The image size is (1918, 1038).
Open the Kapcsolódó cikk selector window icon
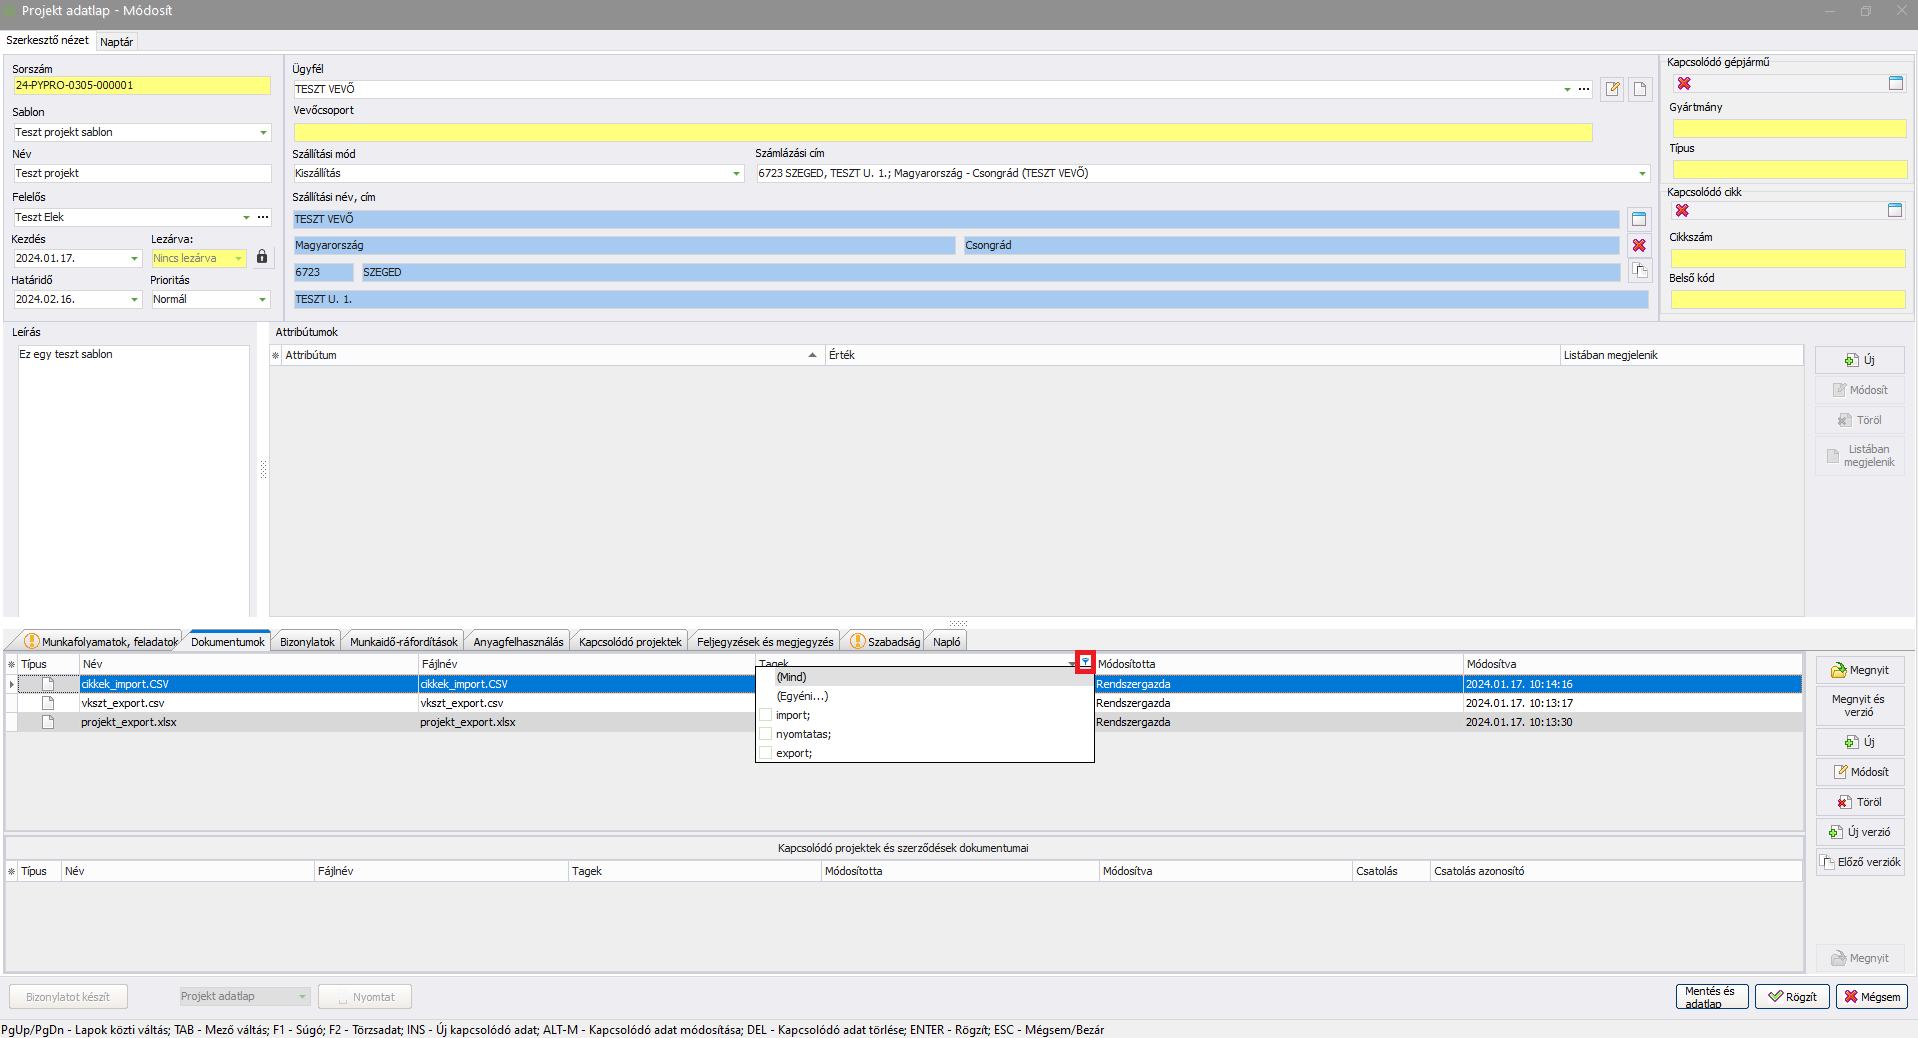pos(1895,210)
